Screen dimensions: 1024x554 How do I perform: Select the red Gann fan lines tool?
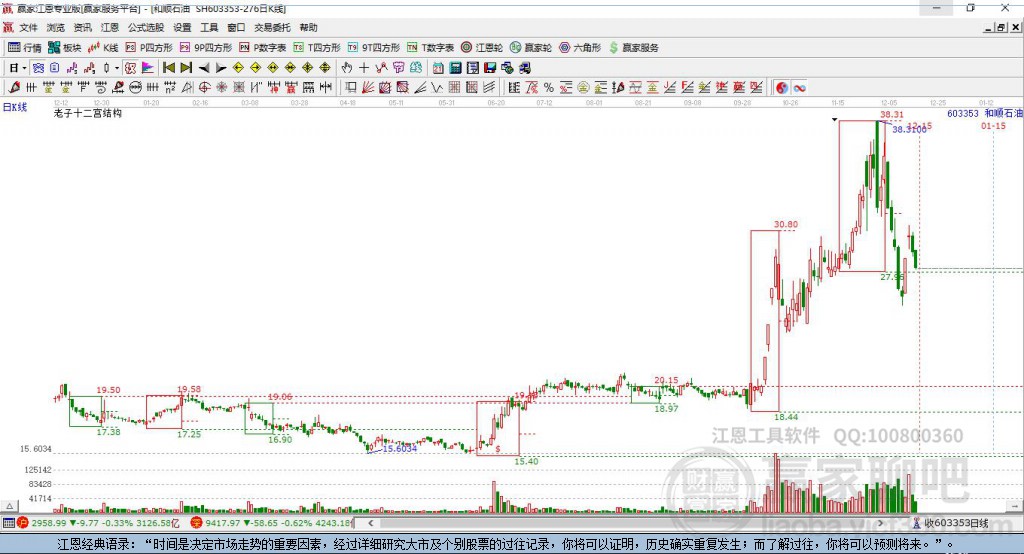click(x=368, y=88)
